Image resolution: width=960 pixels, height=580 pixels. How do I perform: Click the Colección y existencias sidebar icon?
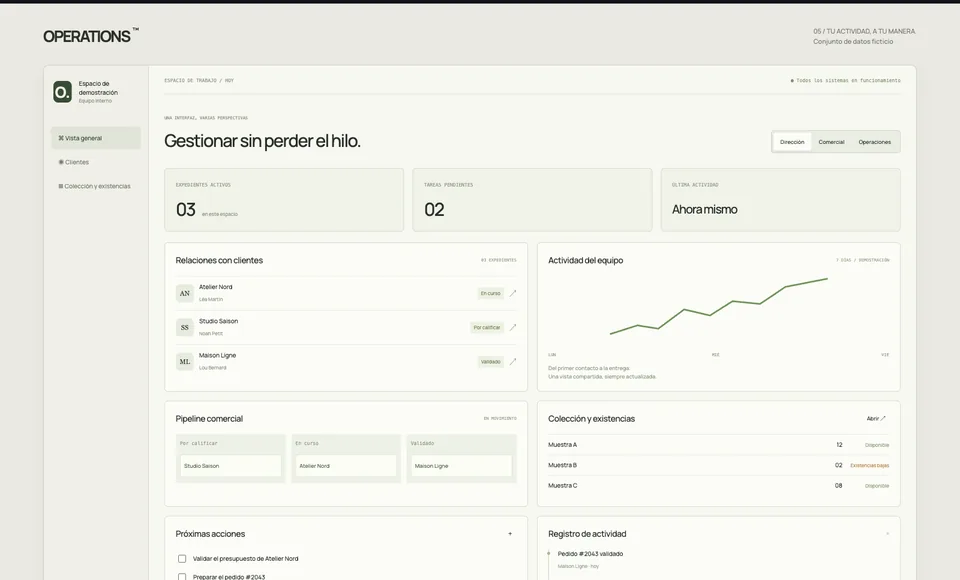click(61, 186)
